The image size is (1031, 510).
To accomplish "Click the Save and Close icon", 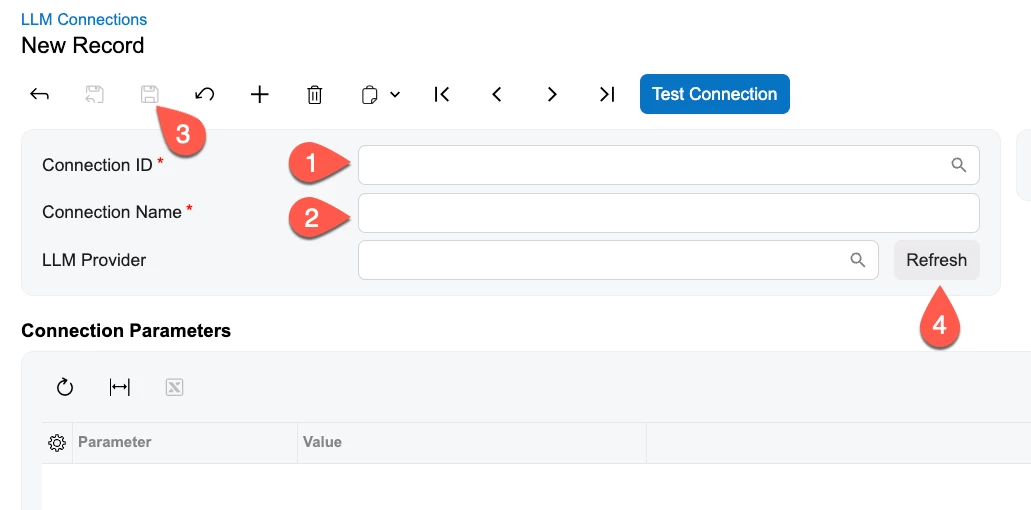I will tap(95, 95).
